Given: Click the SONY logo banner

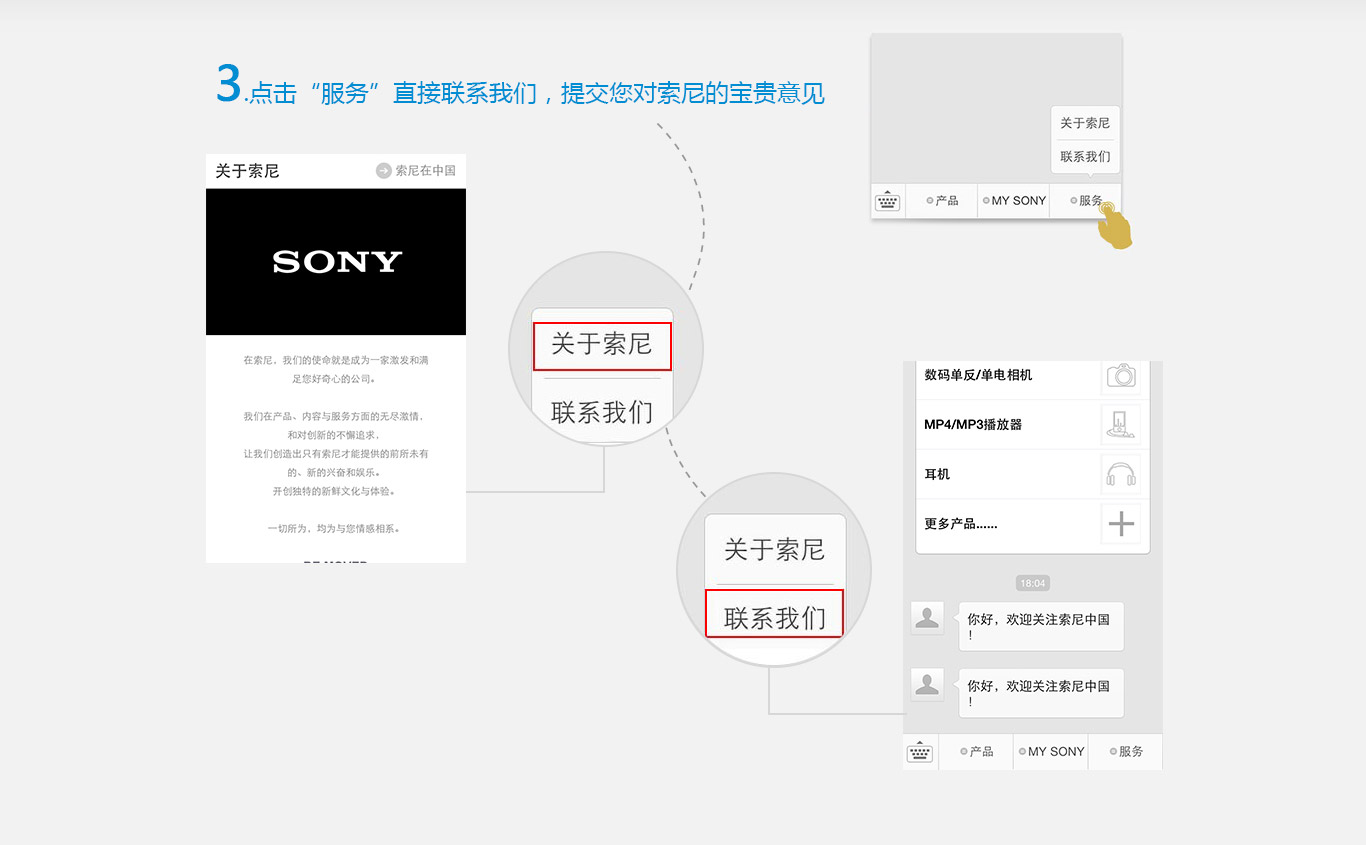Looking at the screenshot, I should (x=336, y=262).
